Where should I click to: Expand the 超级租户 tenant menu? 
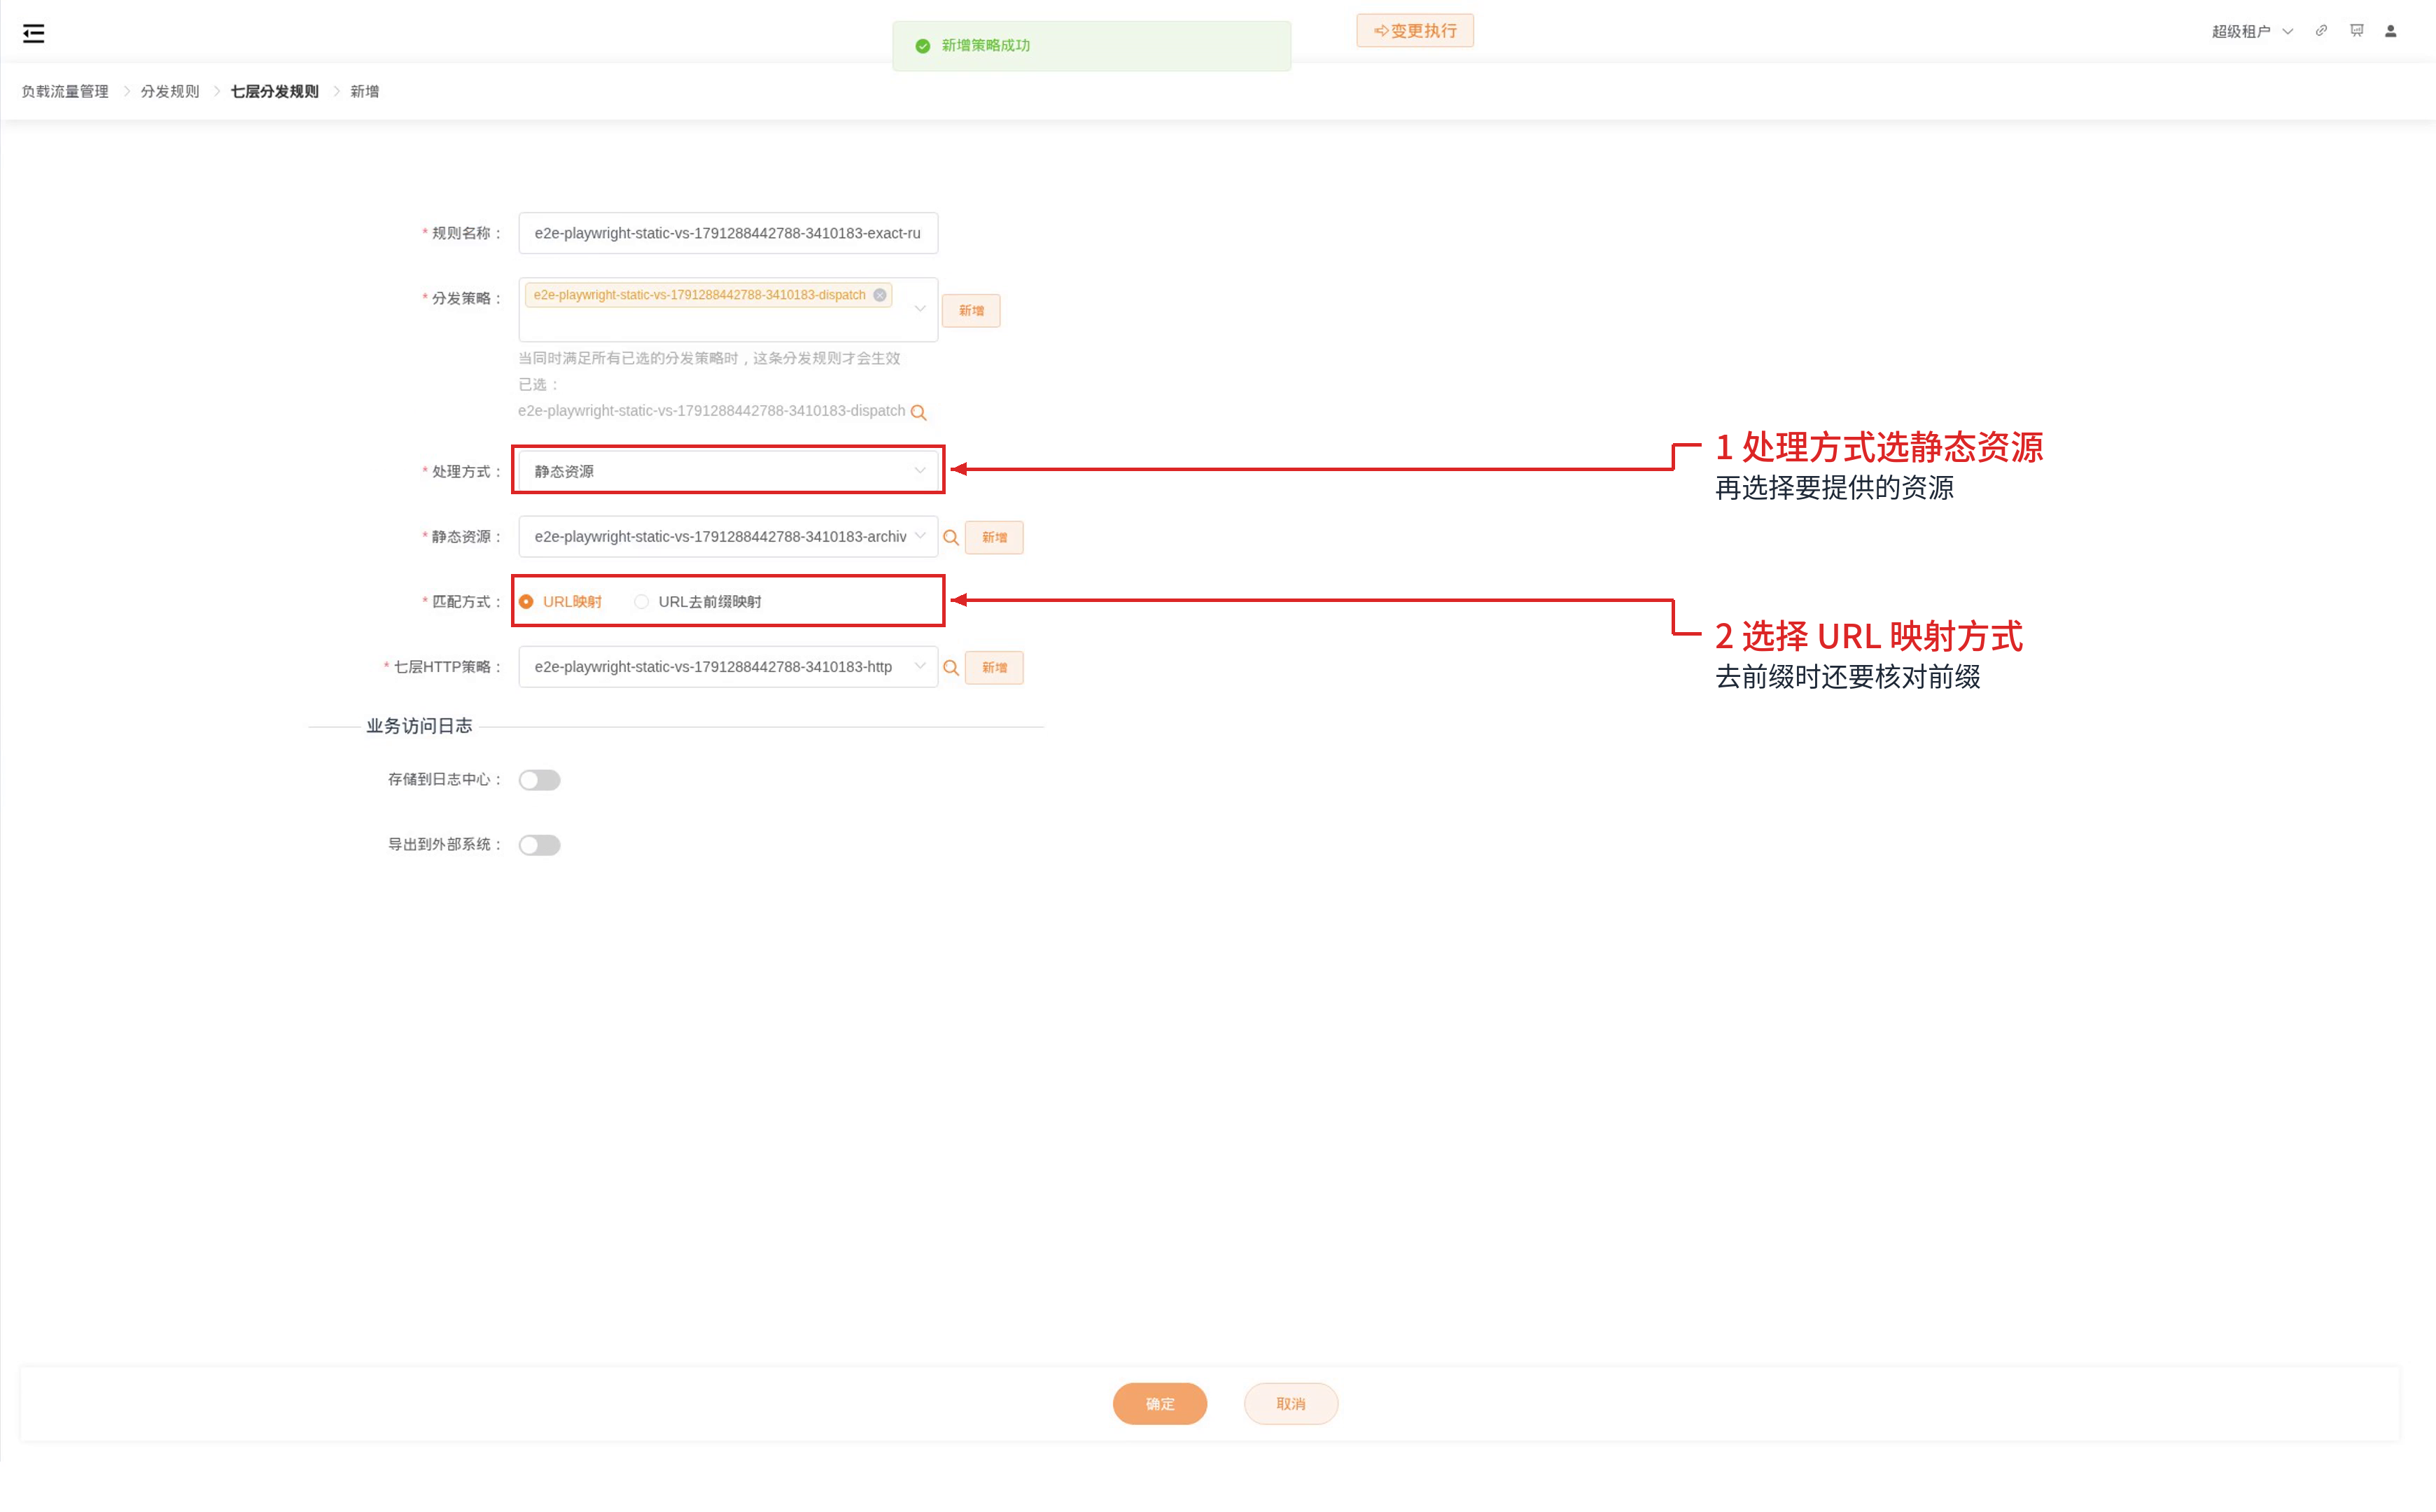2252,31
